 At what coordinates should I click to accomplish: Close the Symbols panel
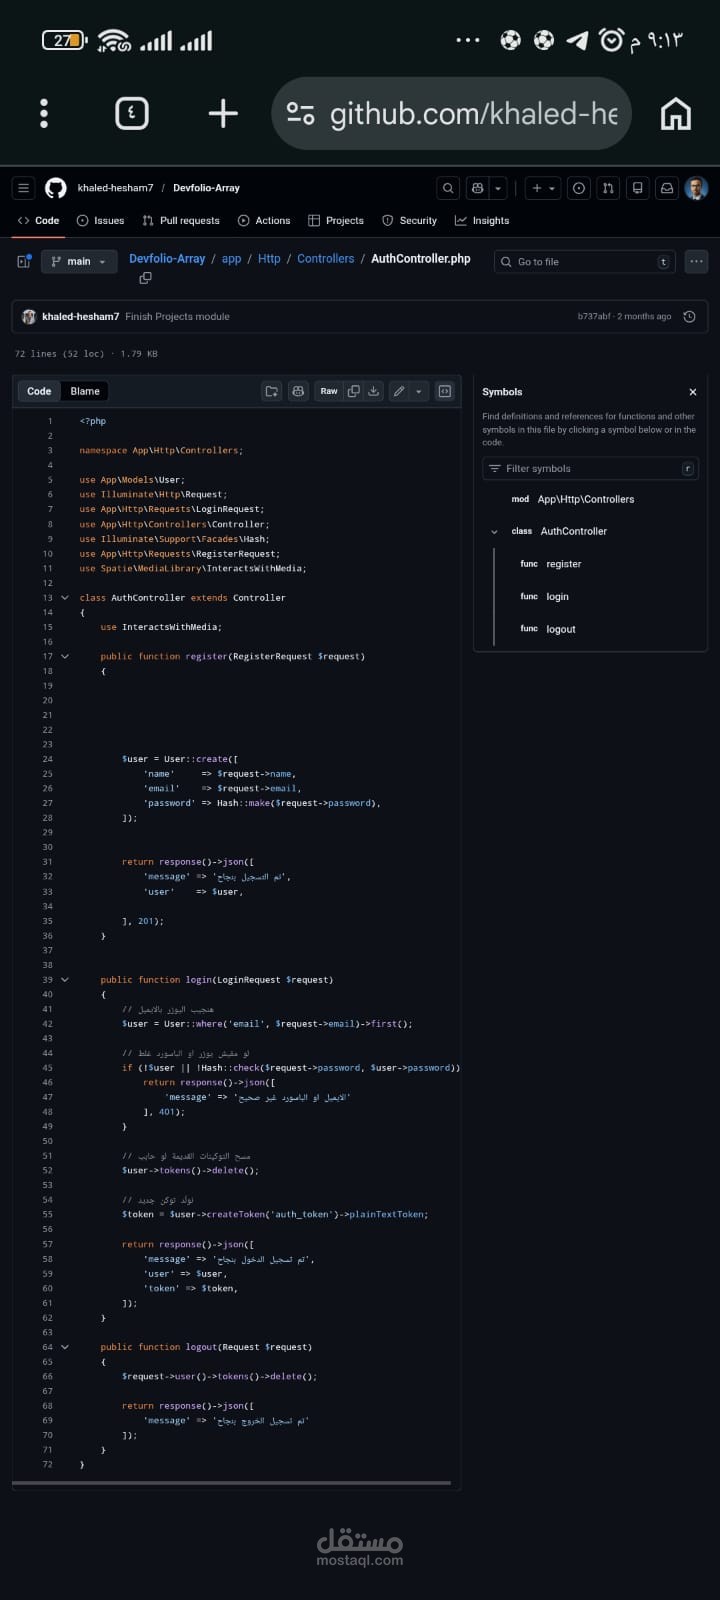(693, 392)
